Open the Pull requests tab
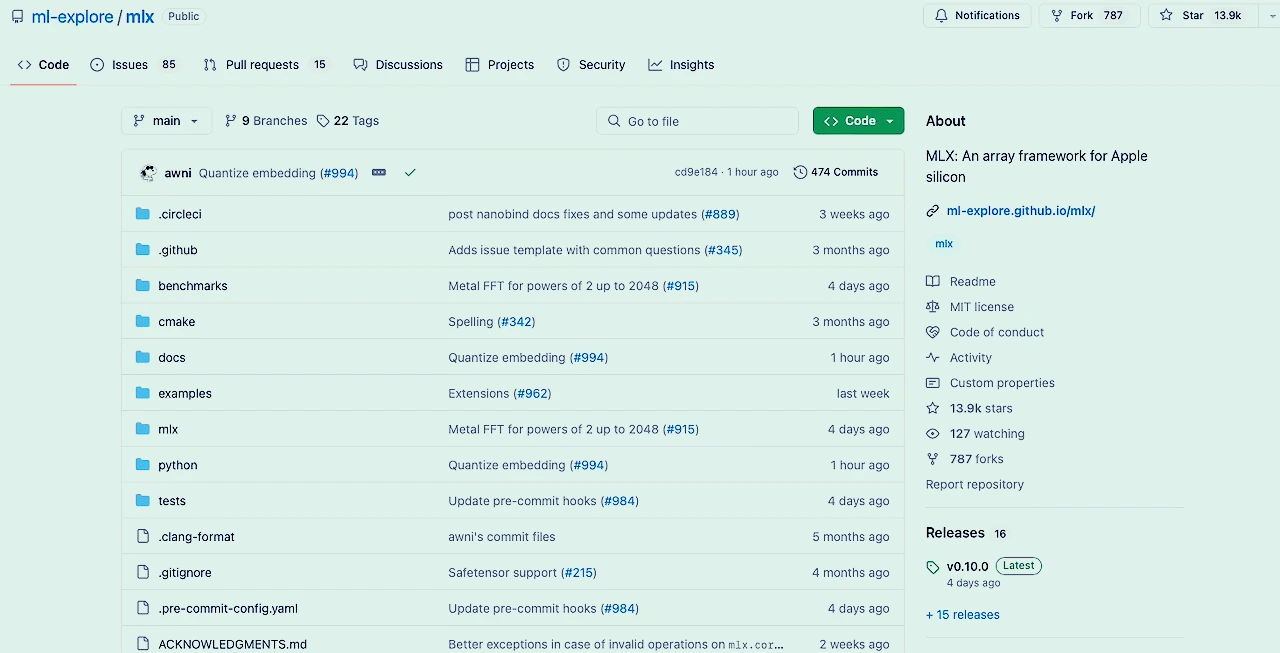Screen dimensions: 1280x653 [265, 65]
